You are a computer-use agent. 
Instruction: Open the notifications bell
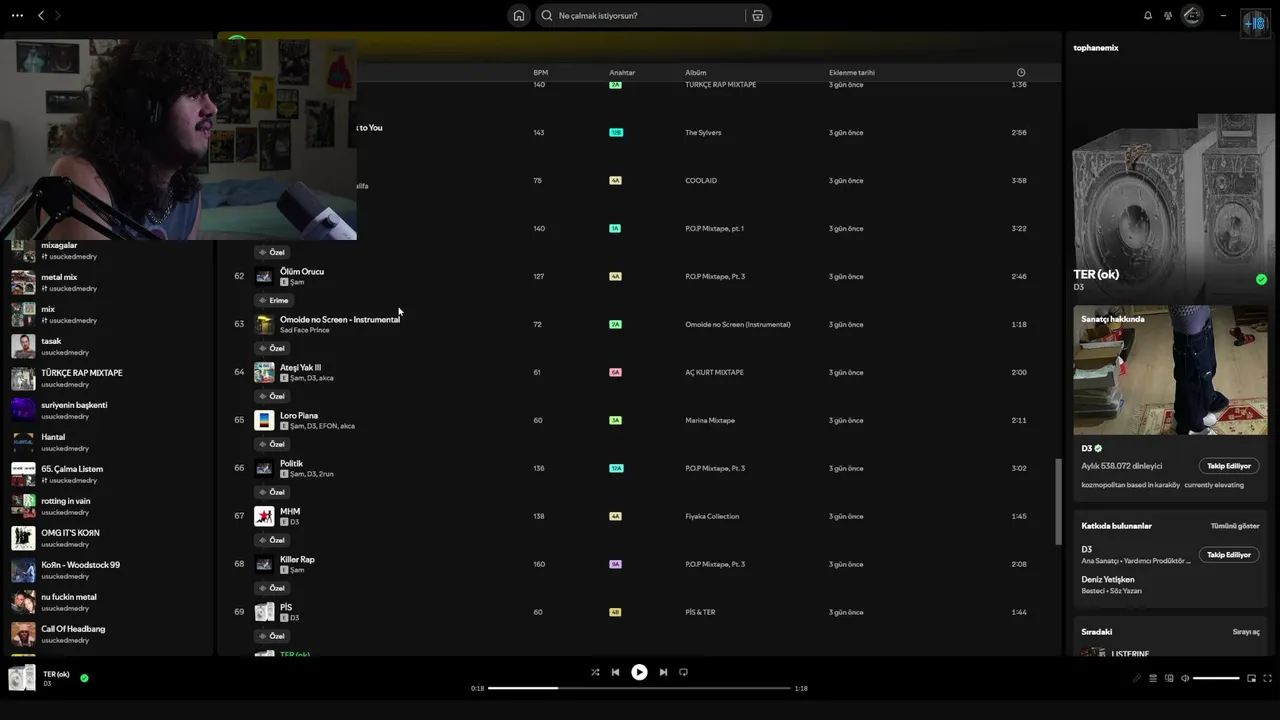pyautogui.click(x=1148, y=15)
